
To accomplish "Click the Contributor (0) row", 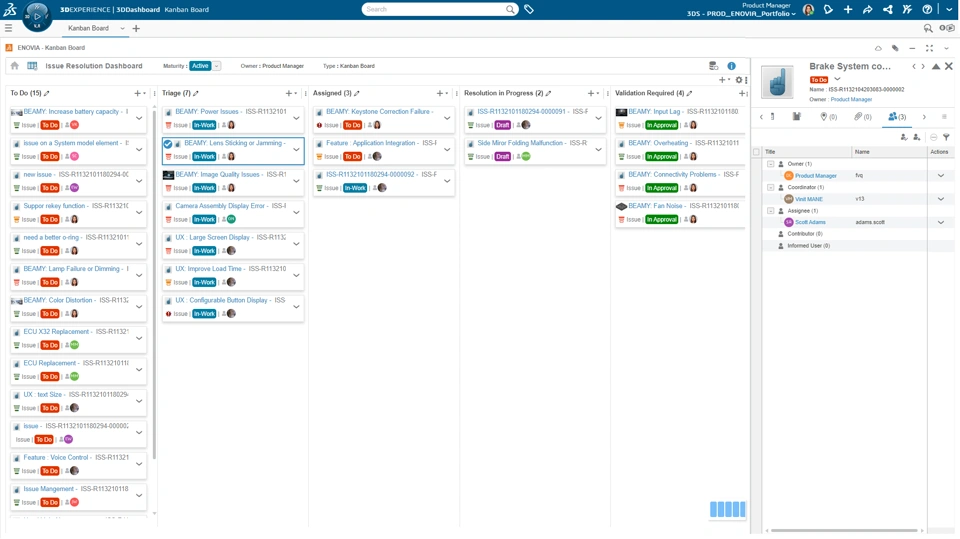I will 857,234.
